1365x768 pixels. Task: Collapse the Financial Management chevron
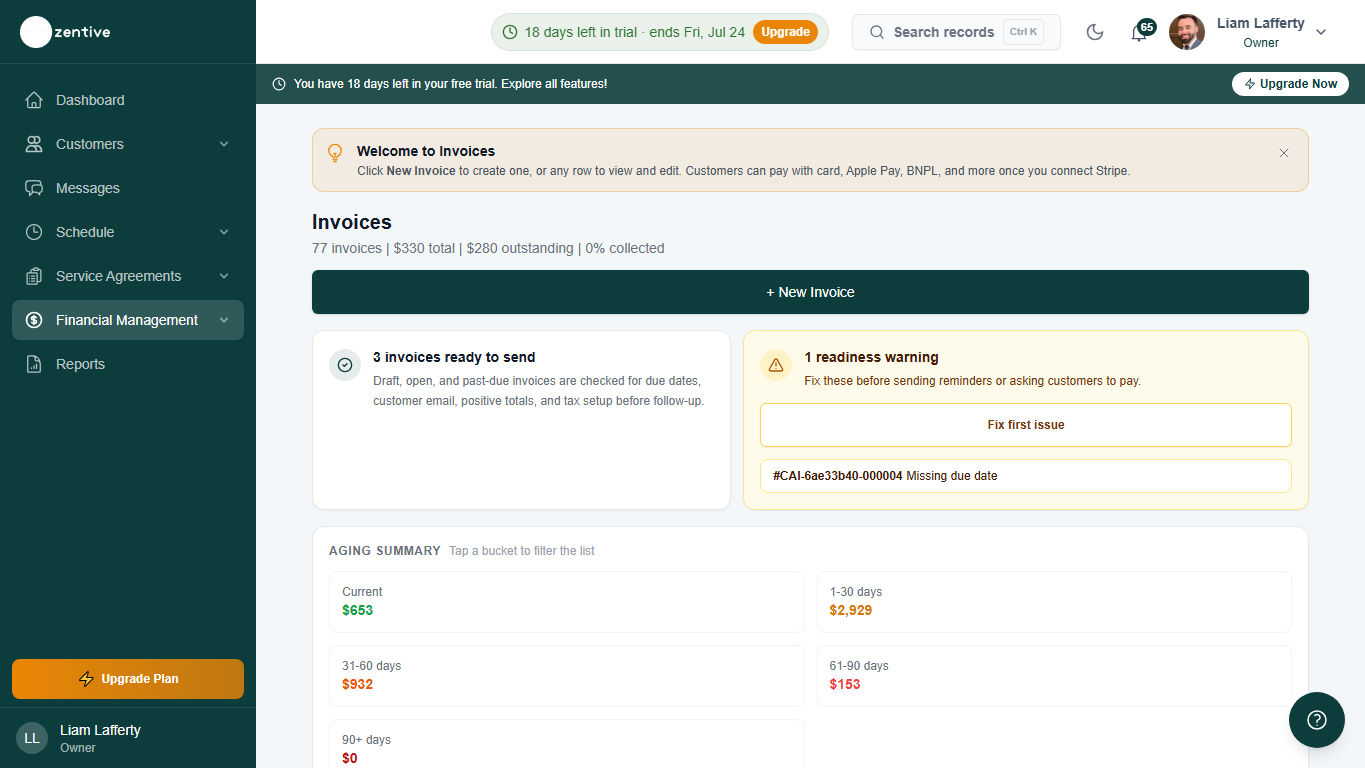click(x=224, y=320)
